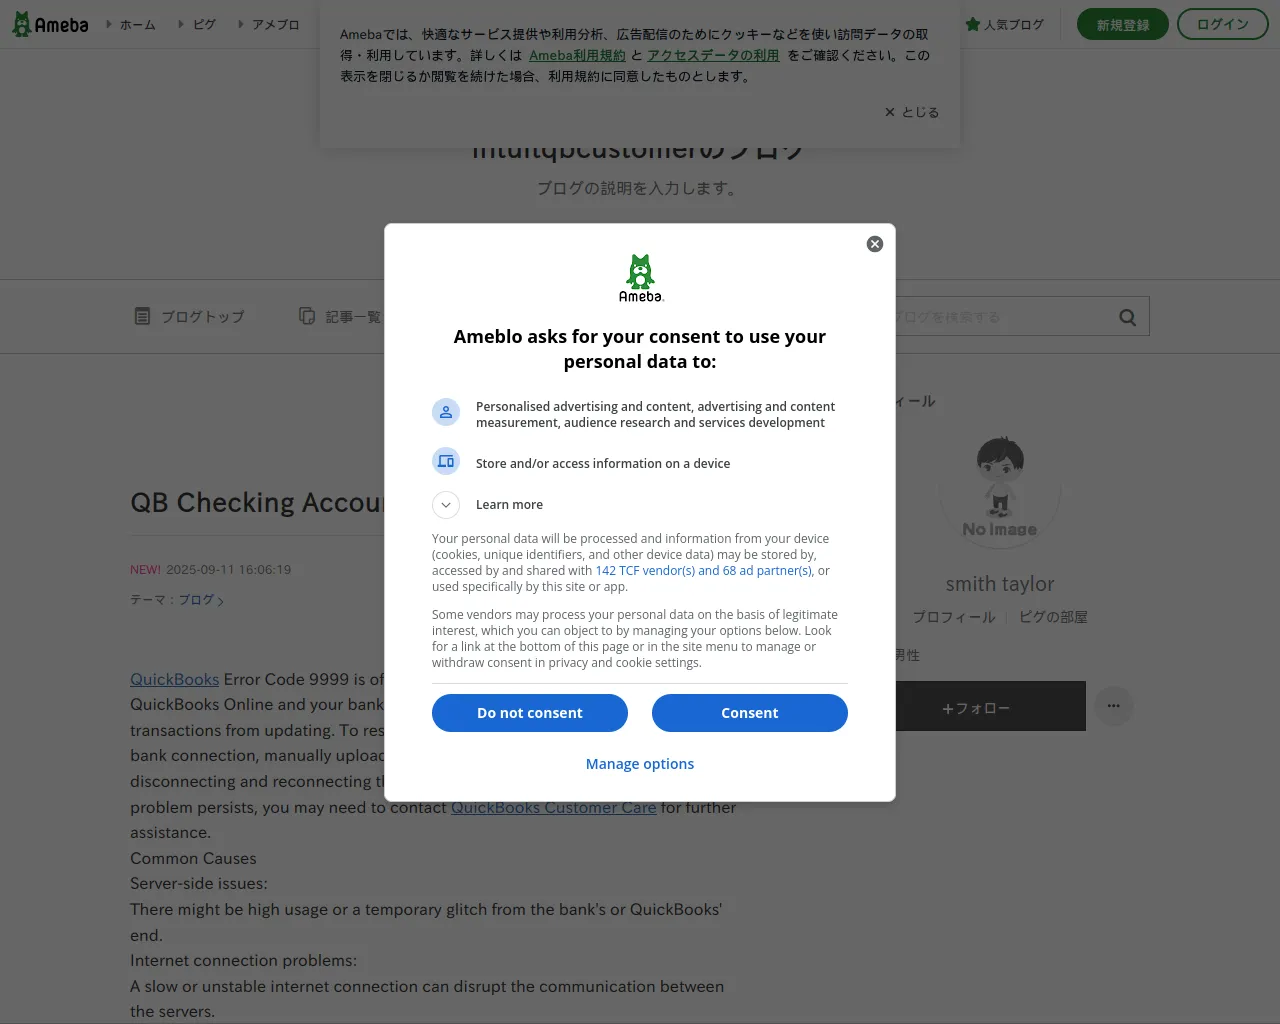Click the Do not consent button
The width and height of the screenshot is (1280, 1024).
(530, 713)
